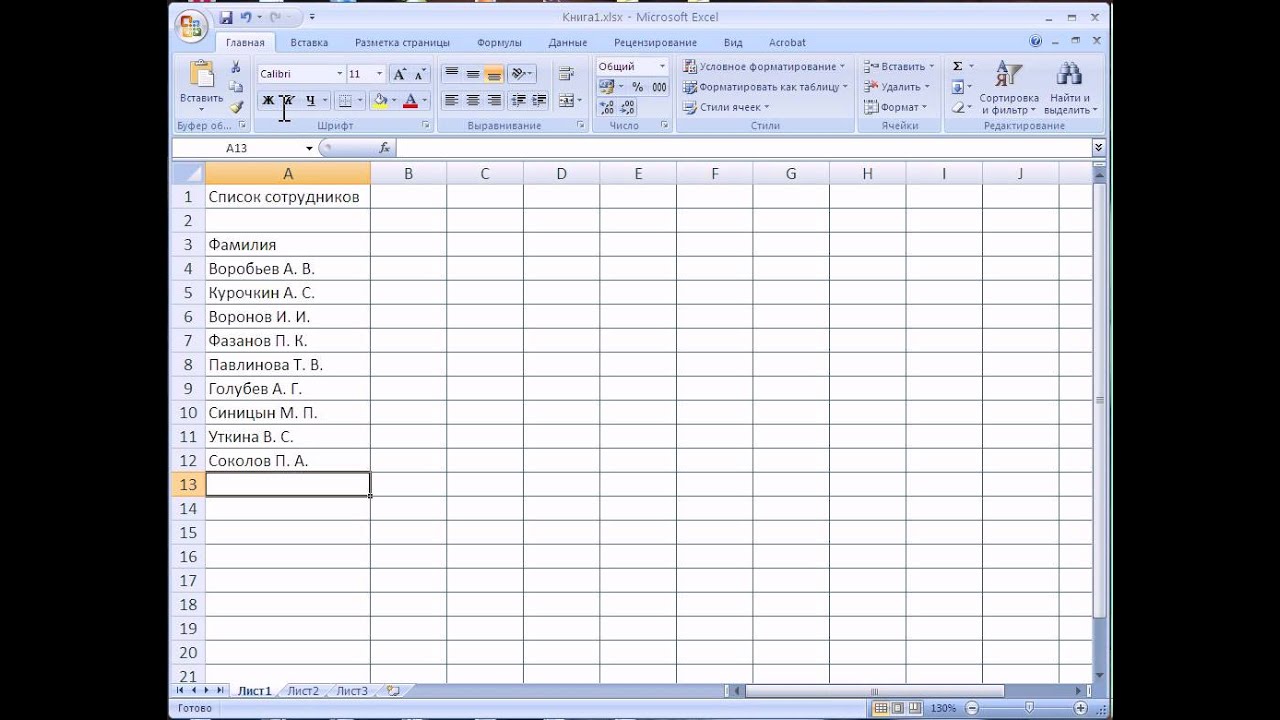The width and height of the screenshot is (1280, 720).
Task: Switch to sheet tab Лист2
Action: click(303, 691)
